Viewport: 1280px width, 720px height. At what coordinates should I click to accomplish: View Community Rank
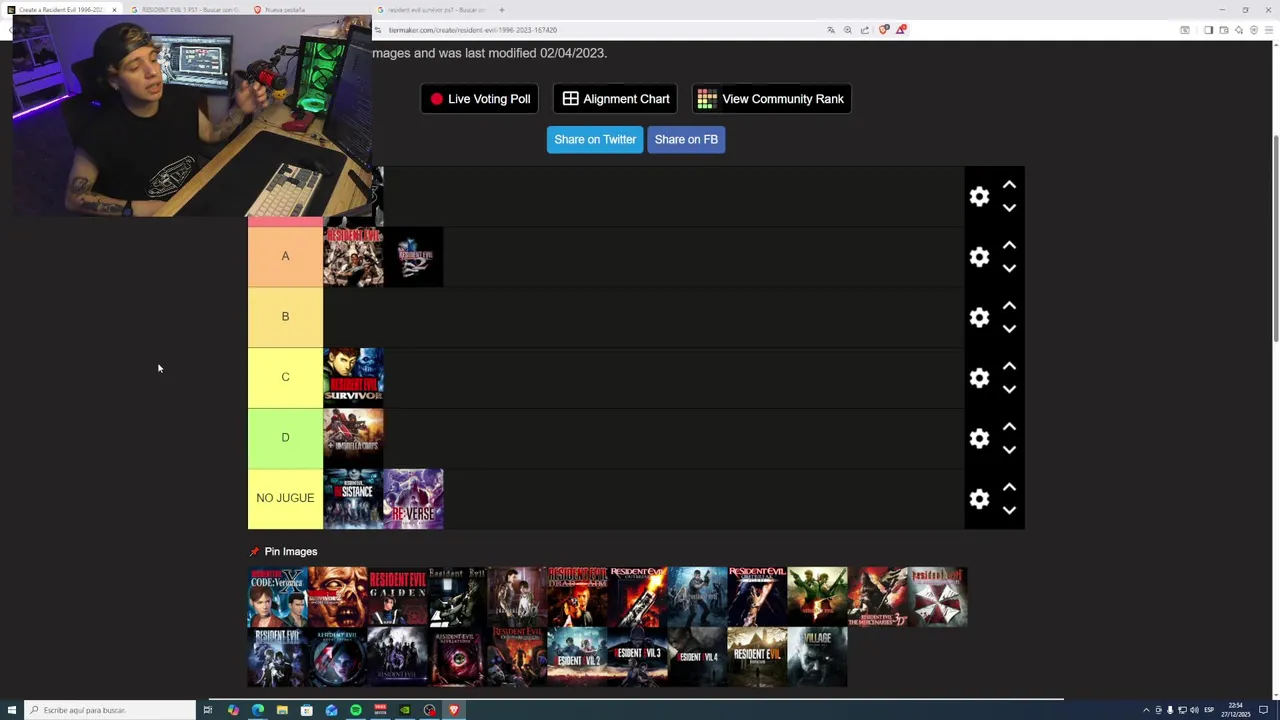771,99
